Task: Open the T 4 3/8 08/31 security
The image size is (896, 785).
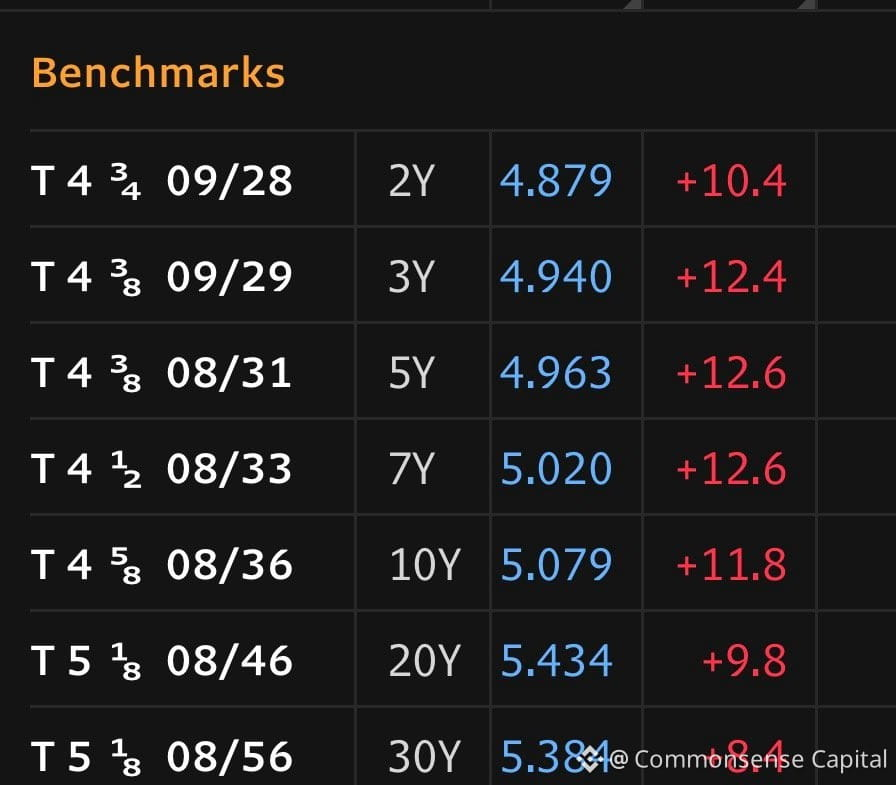Action: pyautogui.click(x=162, y=373)
